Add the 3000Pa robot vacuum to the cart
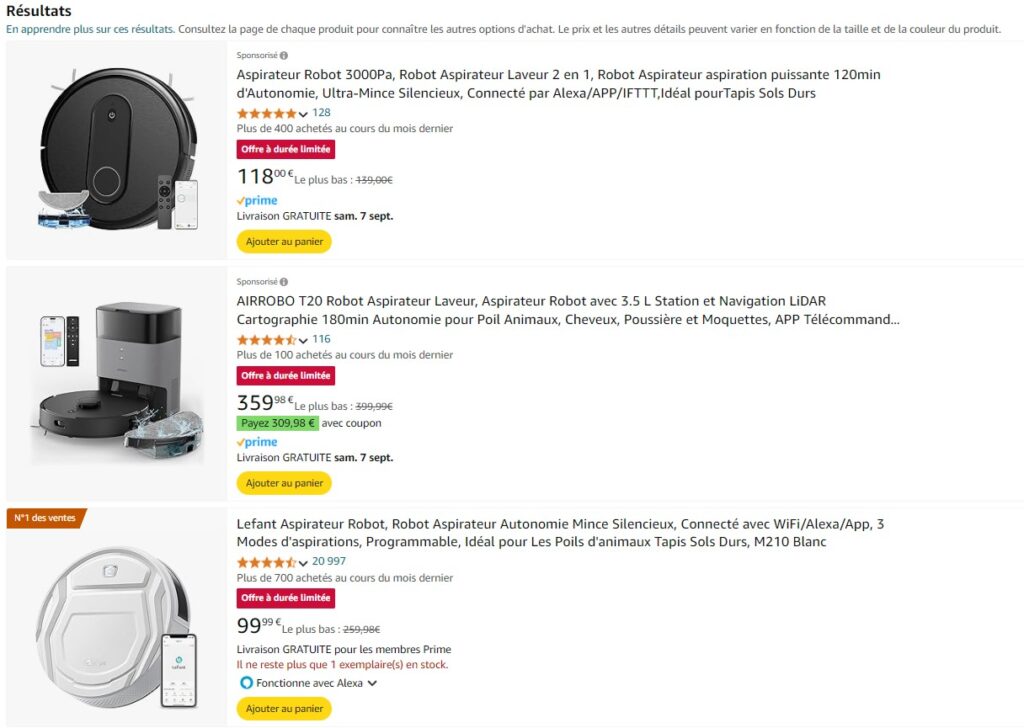This screenshot has height=728, width=1024. (284, 242)
